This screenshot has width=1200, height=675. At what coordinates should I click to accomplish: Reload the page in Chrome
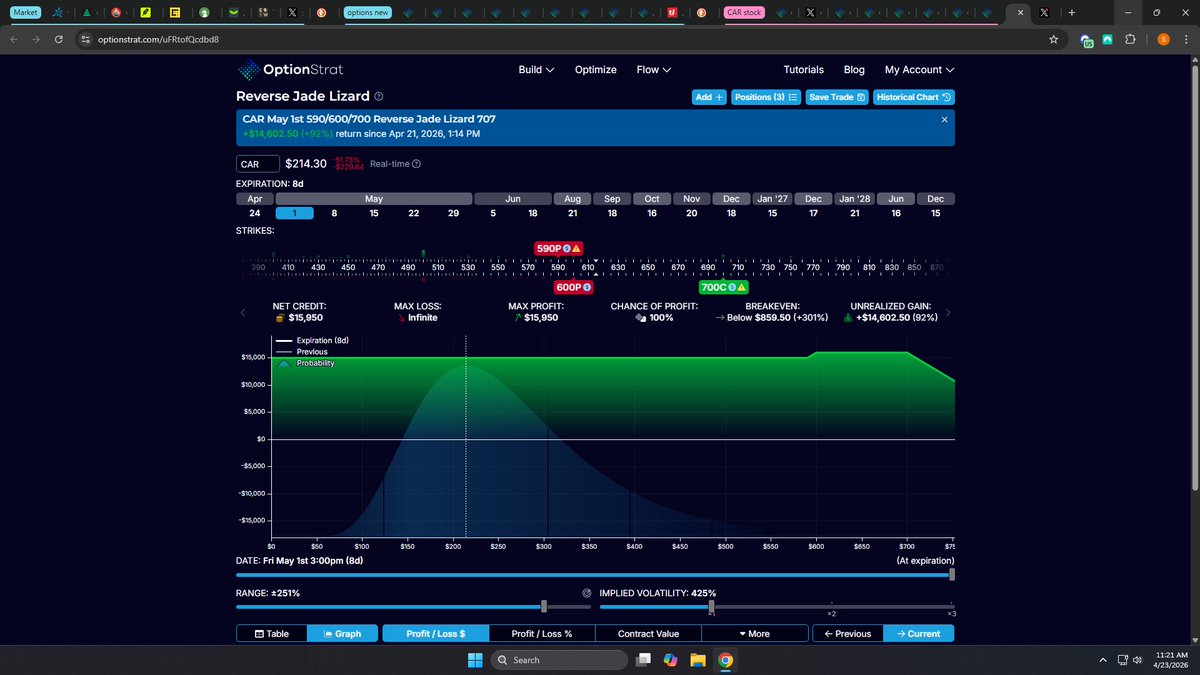coord(59,39)
